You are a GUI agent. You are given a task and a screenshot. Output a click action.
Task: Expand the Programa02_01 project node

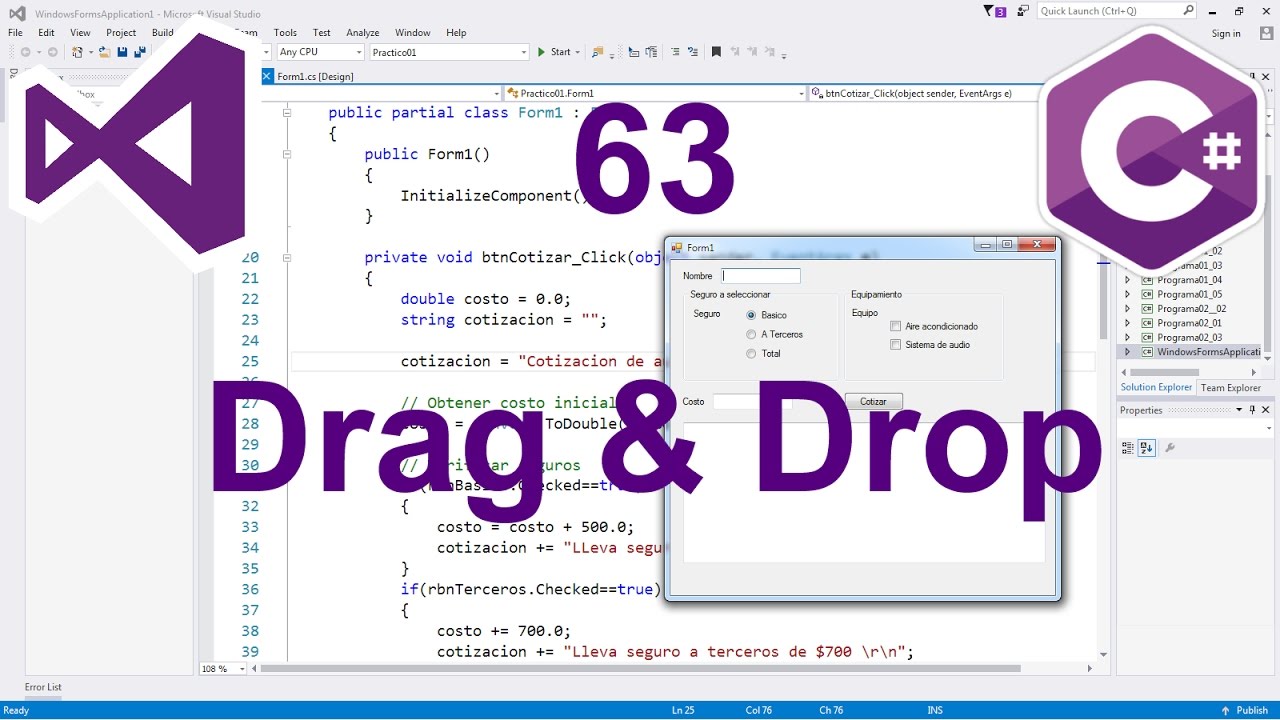tap(1127, 323)
